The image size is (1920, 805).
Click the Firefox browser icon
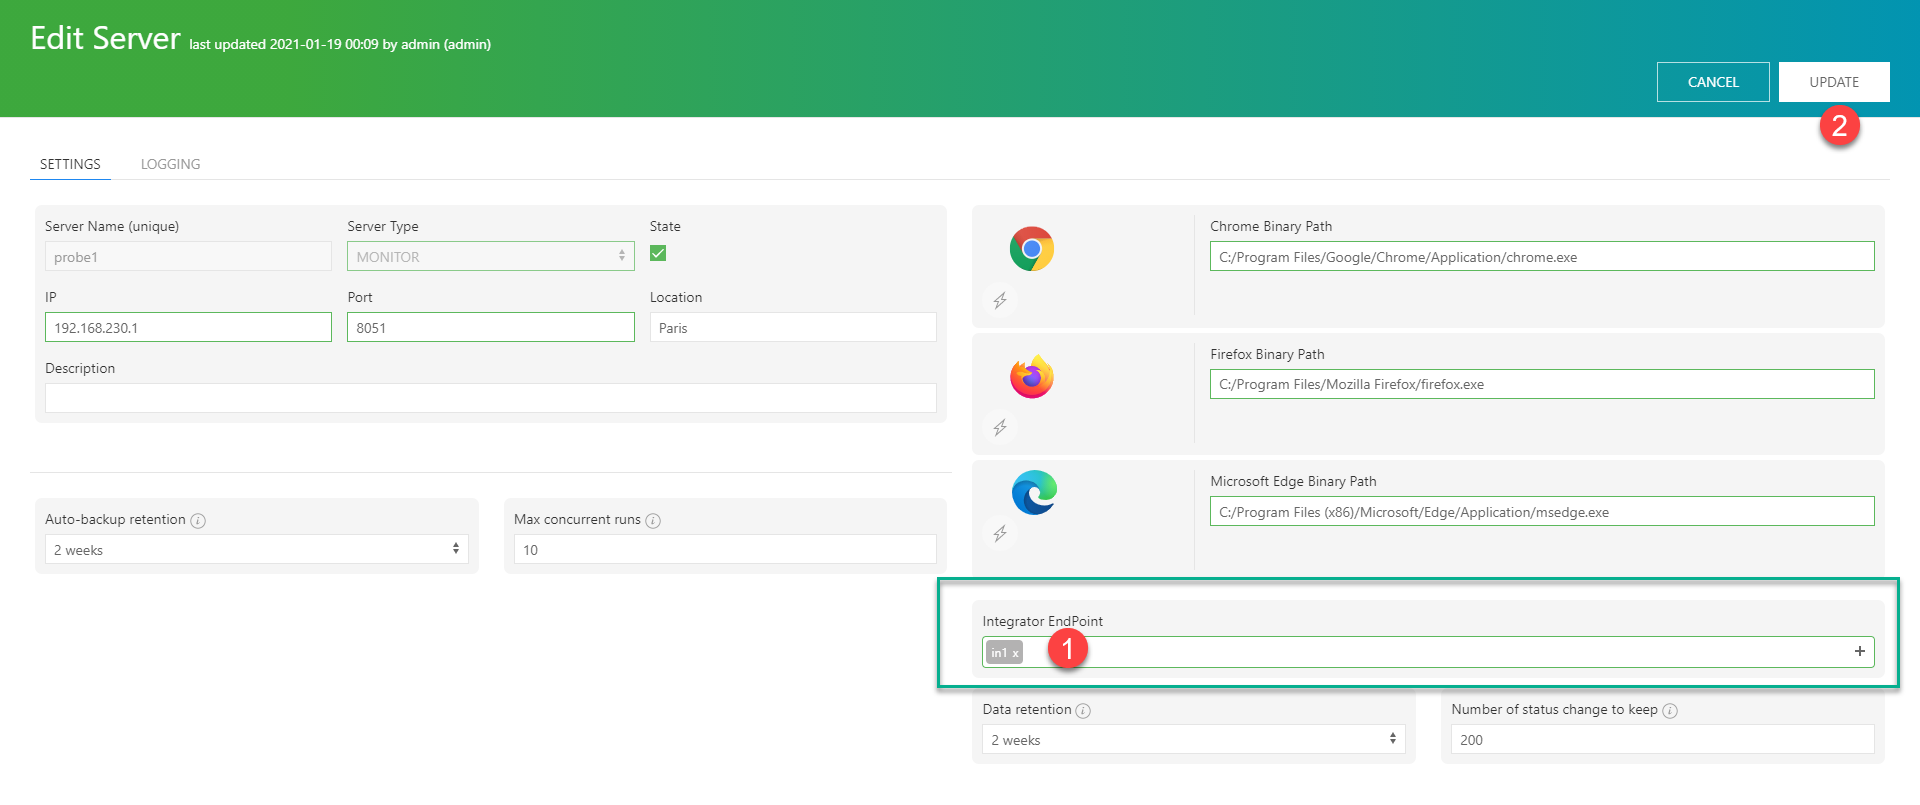pyautogui.click(x=1031, y=377)
